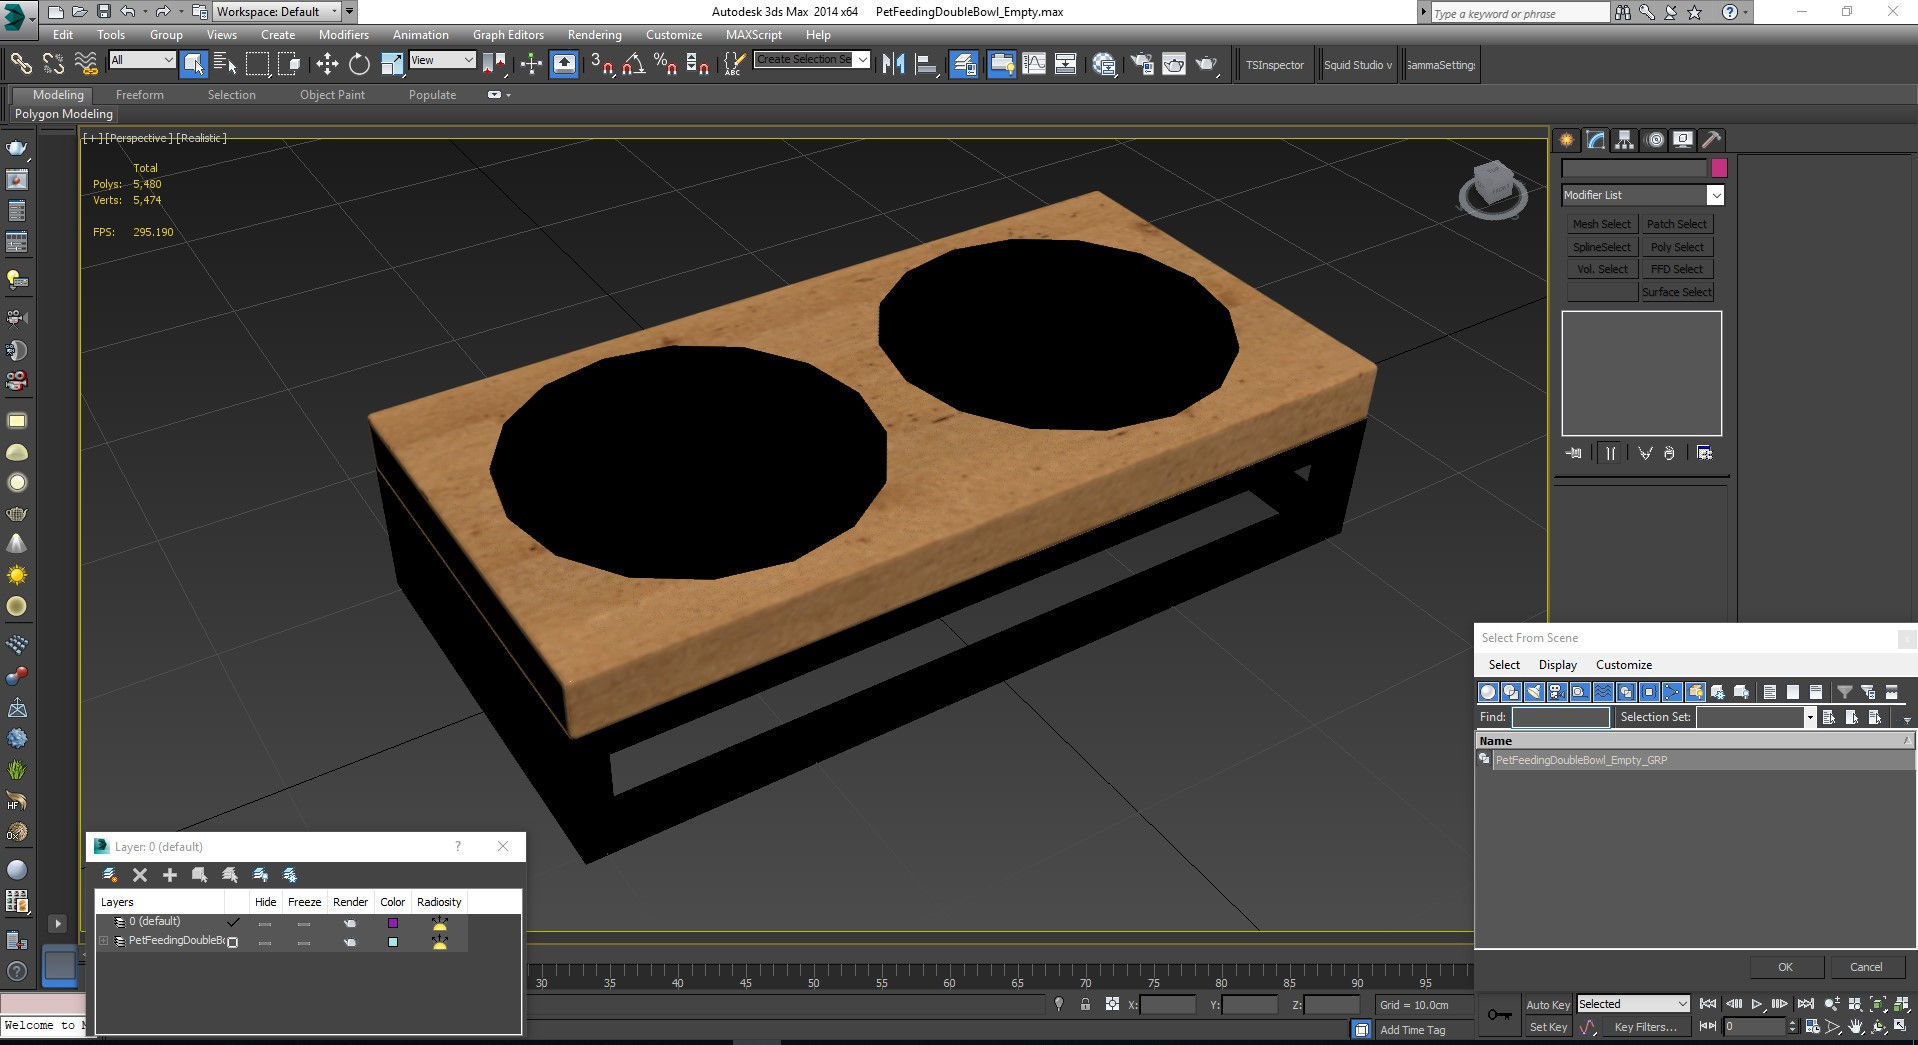Toggle Display Geometry filter in Select From Scene
The height and width of the screenshot is (1045, 1918).
pos(1488,692)
